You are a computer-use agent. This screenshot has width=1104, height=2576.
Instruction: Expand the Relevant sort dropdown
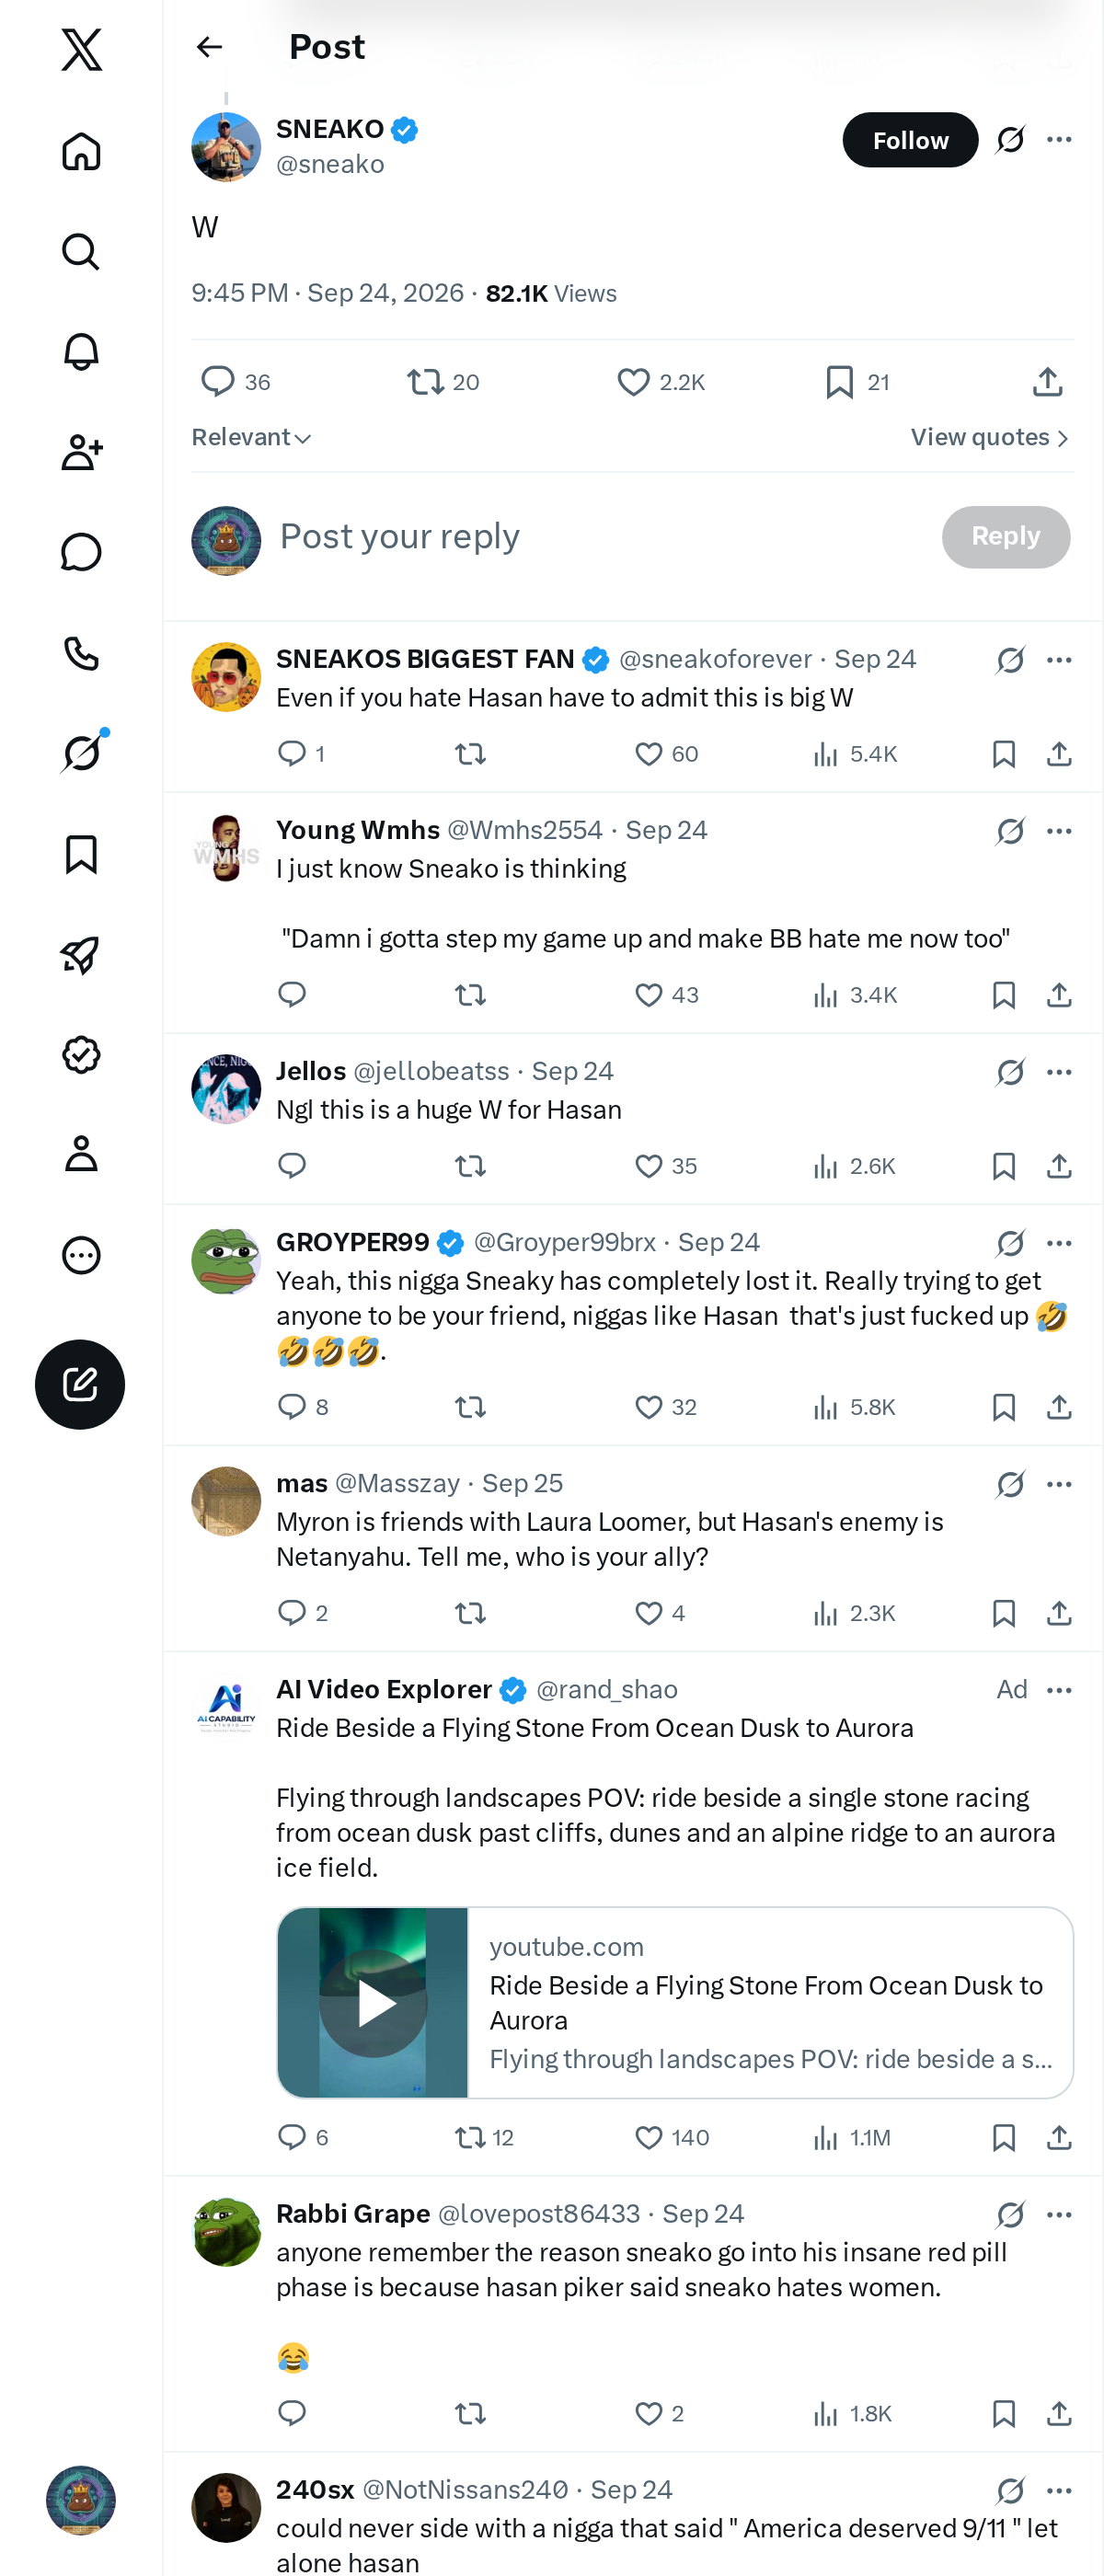pyautogui.click(x=251, y=438)
